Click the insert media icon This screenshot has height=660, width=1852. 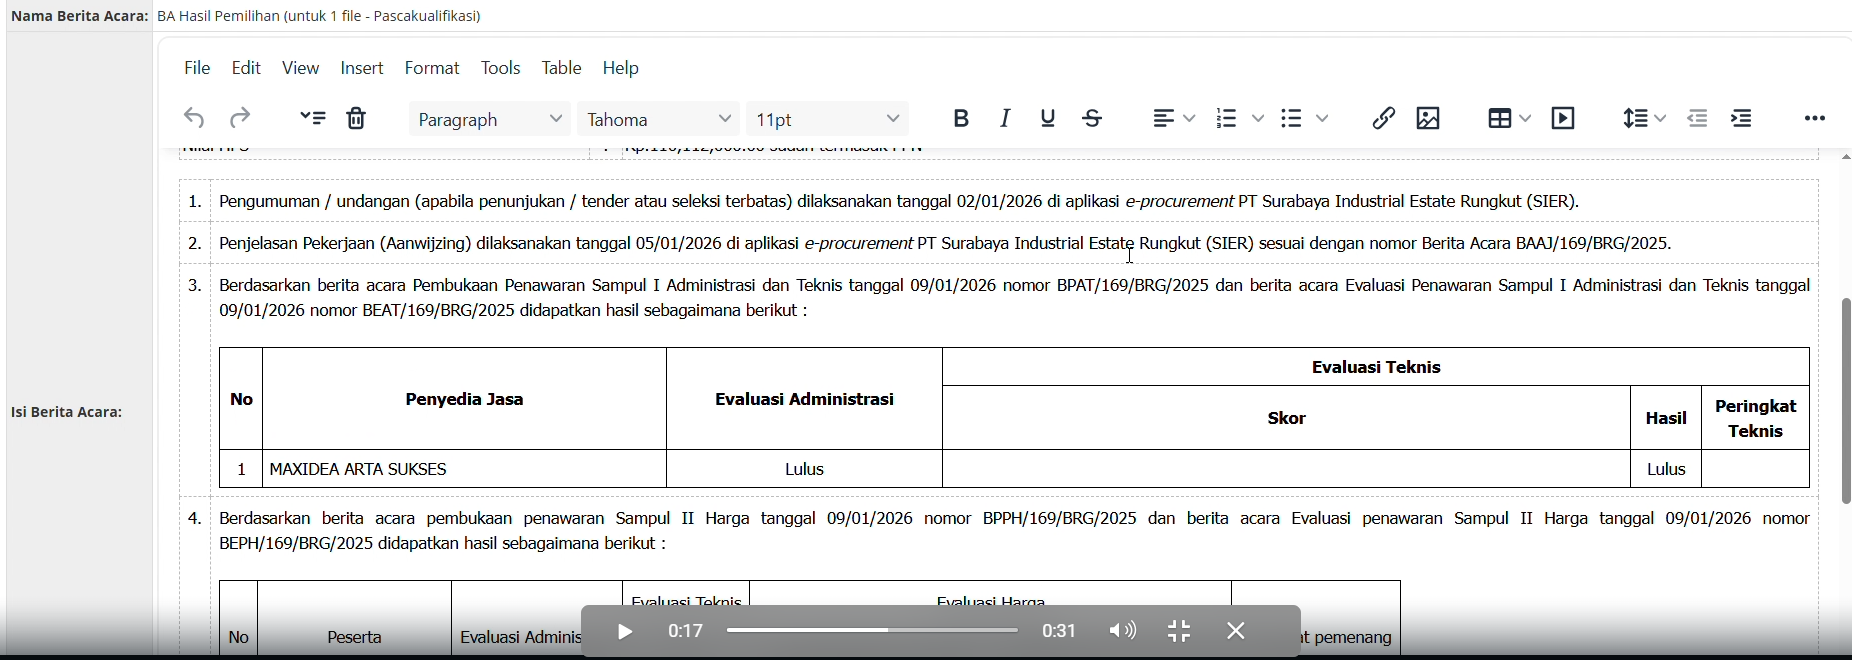(x=1564, y=119)
